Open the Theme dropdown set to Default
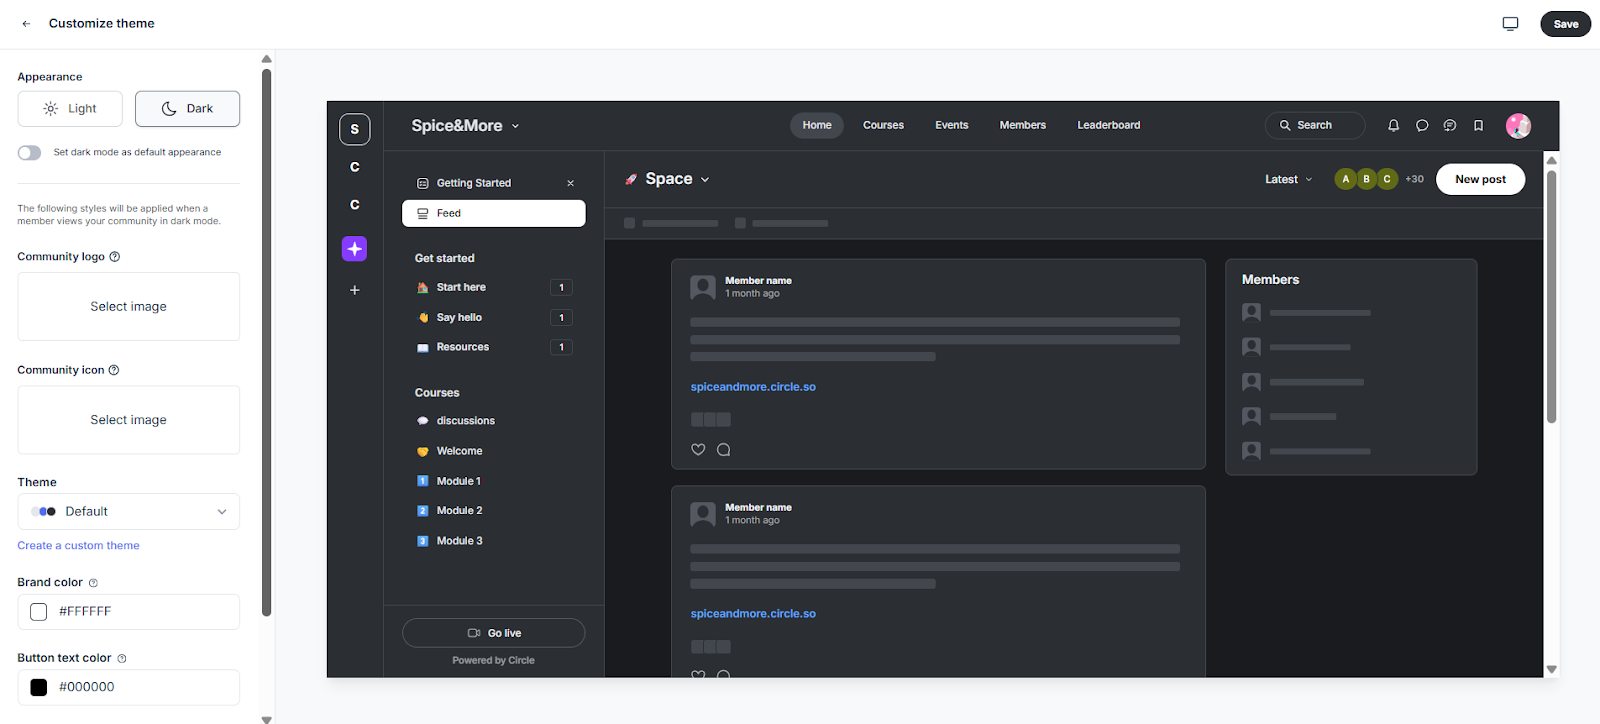 click(129, 512)
